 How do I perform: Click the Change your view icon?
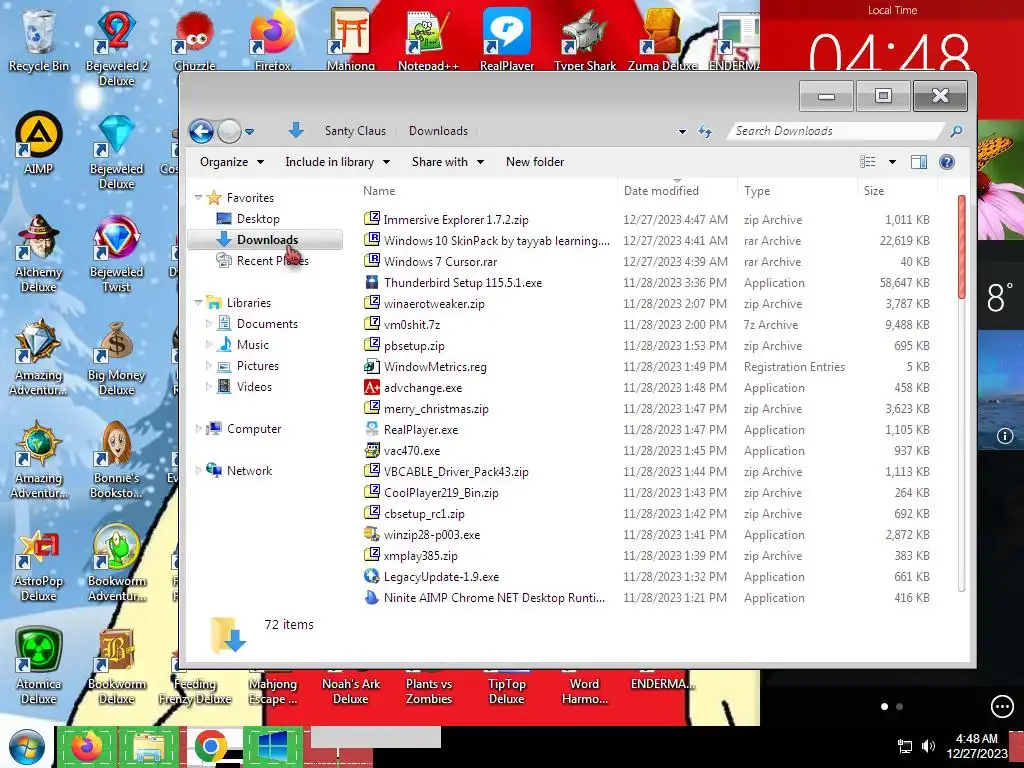click(x=867, y=162)
